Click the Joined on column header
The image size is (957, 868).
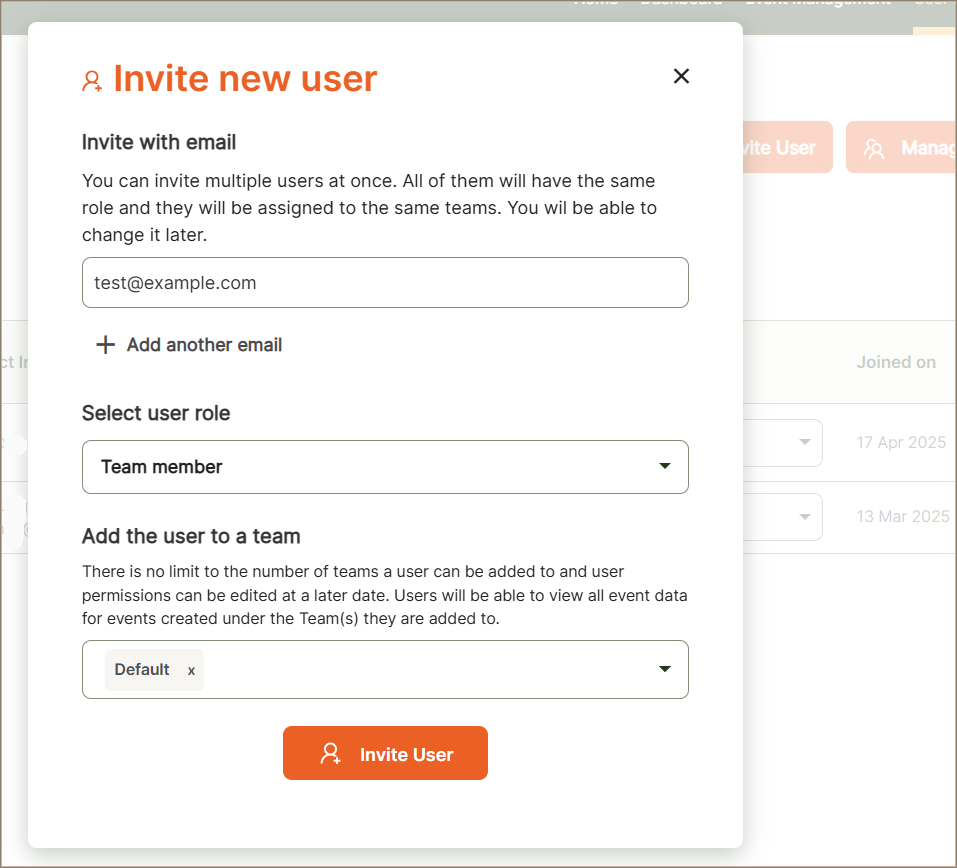coord(896,362)
